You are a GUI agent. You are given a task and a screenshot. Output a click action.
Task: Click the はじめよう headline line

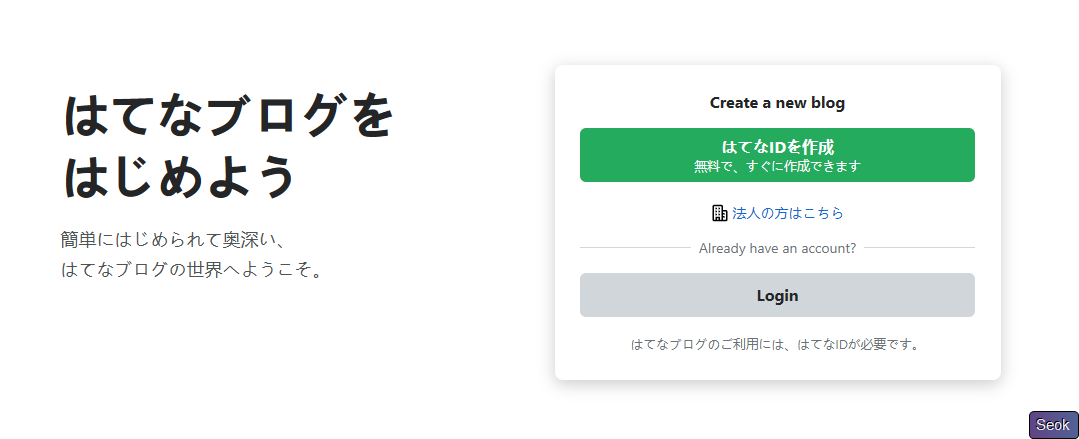point(180,177)
